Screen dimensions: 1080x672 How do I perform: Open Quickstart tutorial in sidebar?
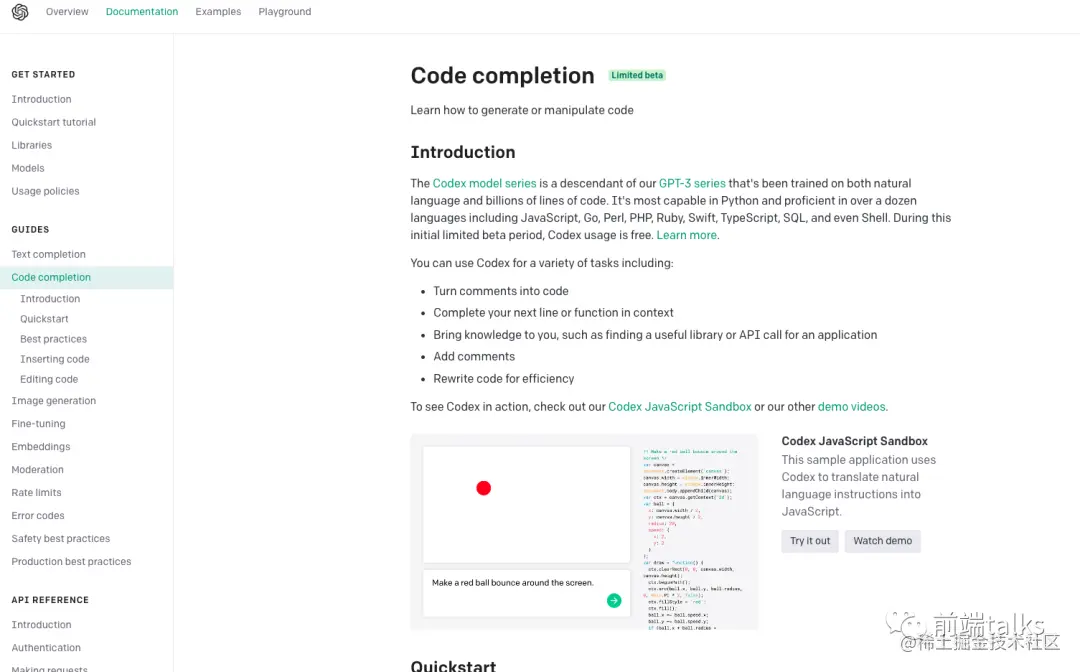coord(54,122)
